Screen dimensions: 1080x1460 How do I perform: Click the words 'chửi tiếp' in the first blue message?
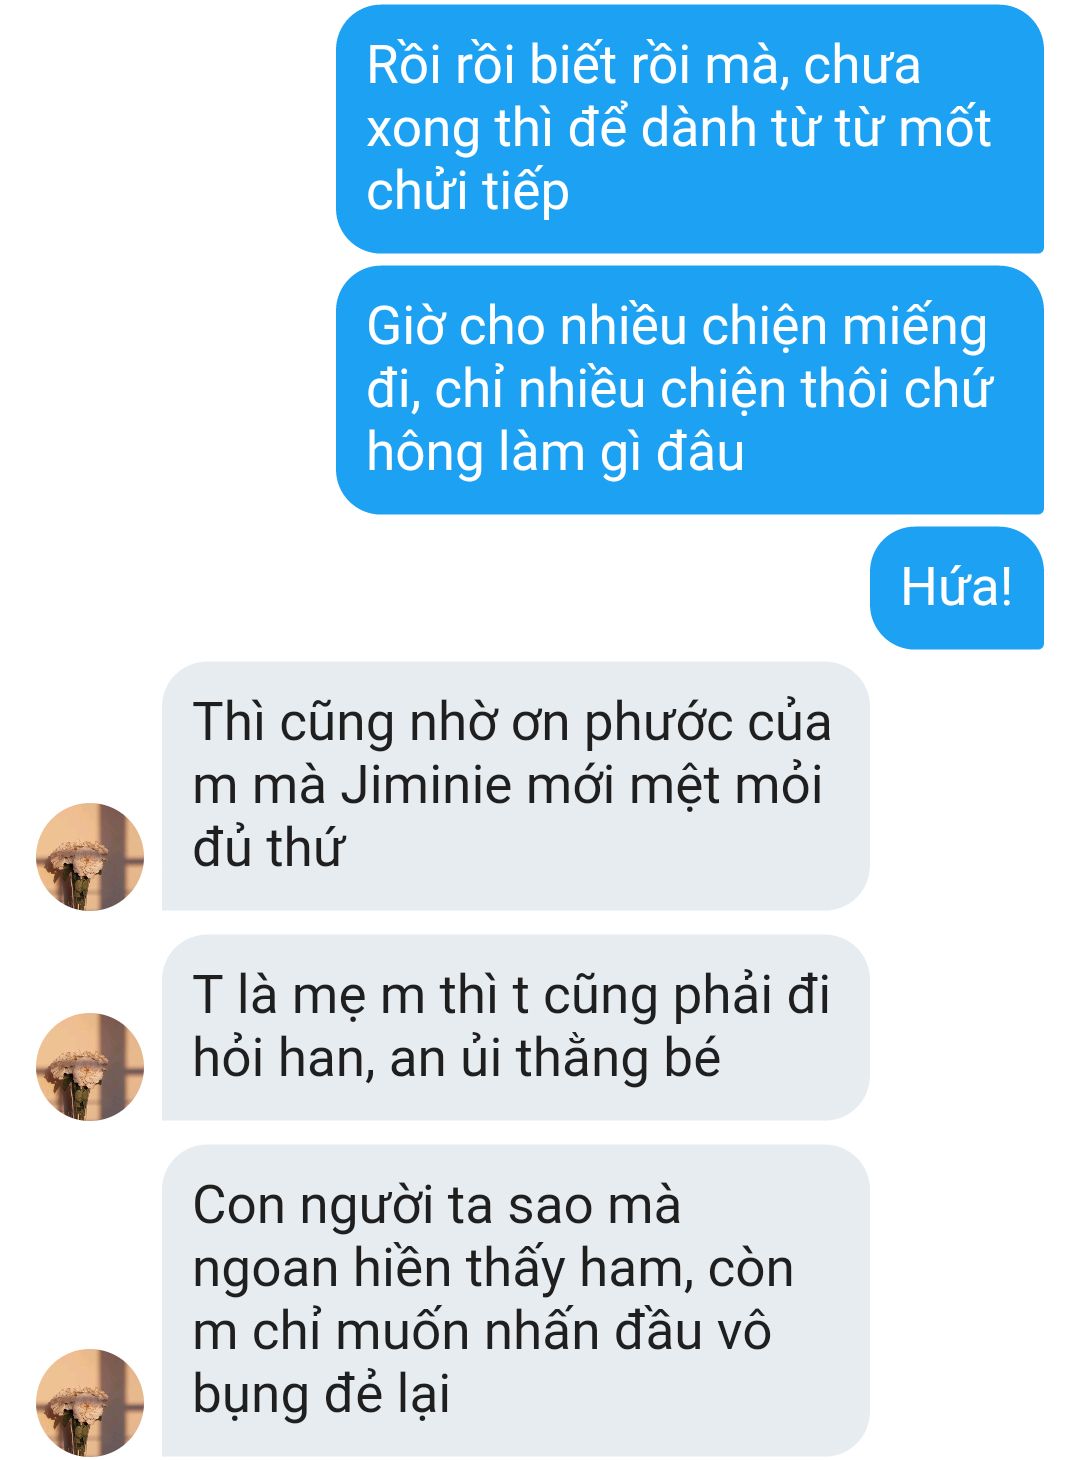(x=468, y=191)
